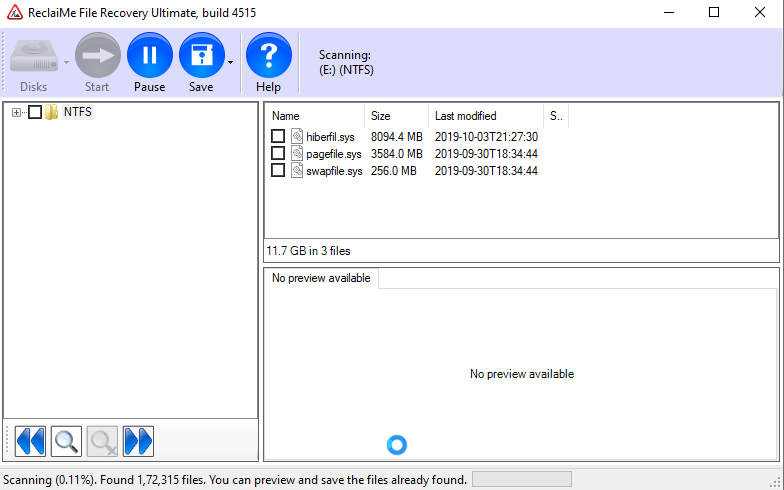
Task: Select the pagefile.sys file name
Action: tap(334, 154)
